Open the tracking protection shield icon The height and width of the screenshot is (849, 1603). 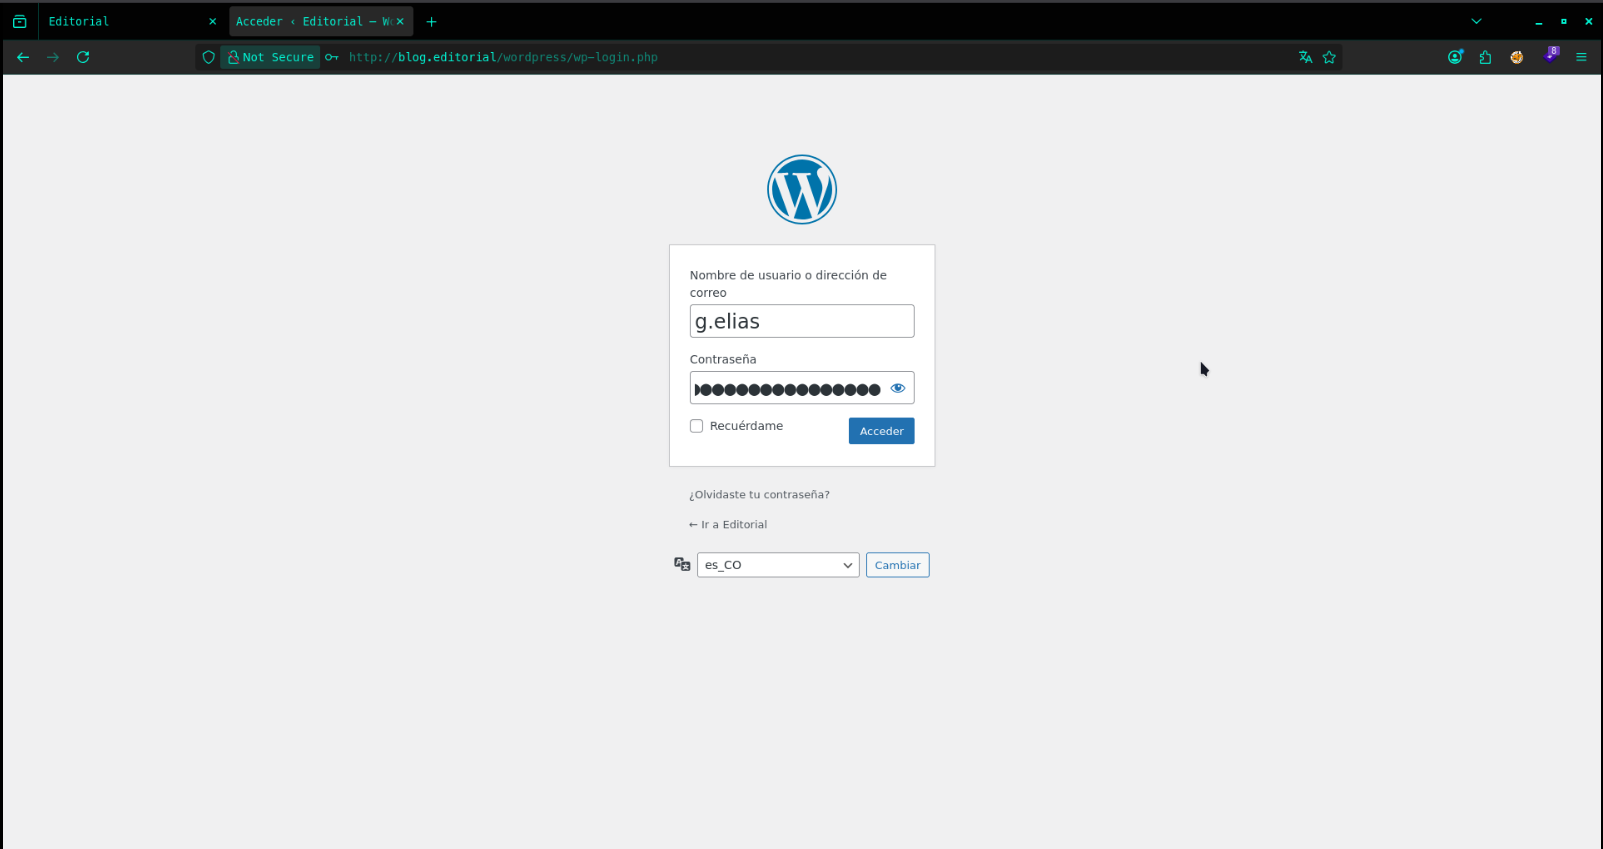208,57
